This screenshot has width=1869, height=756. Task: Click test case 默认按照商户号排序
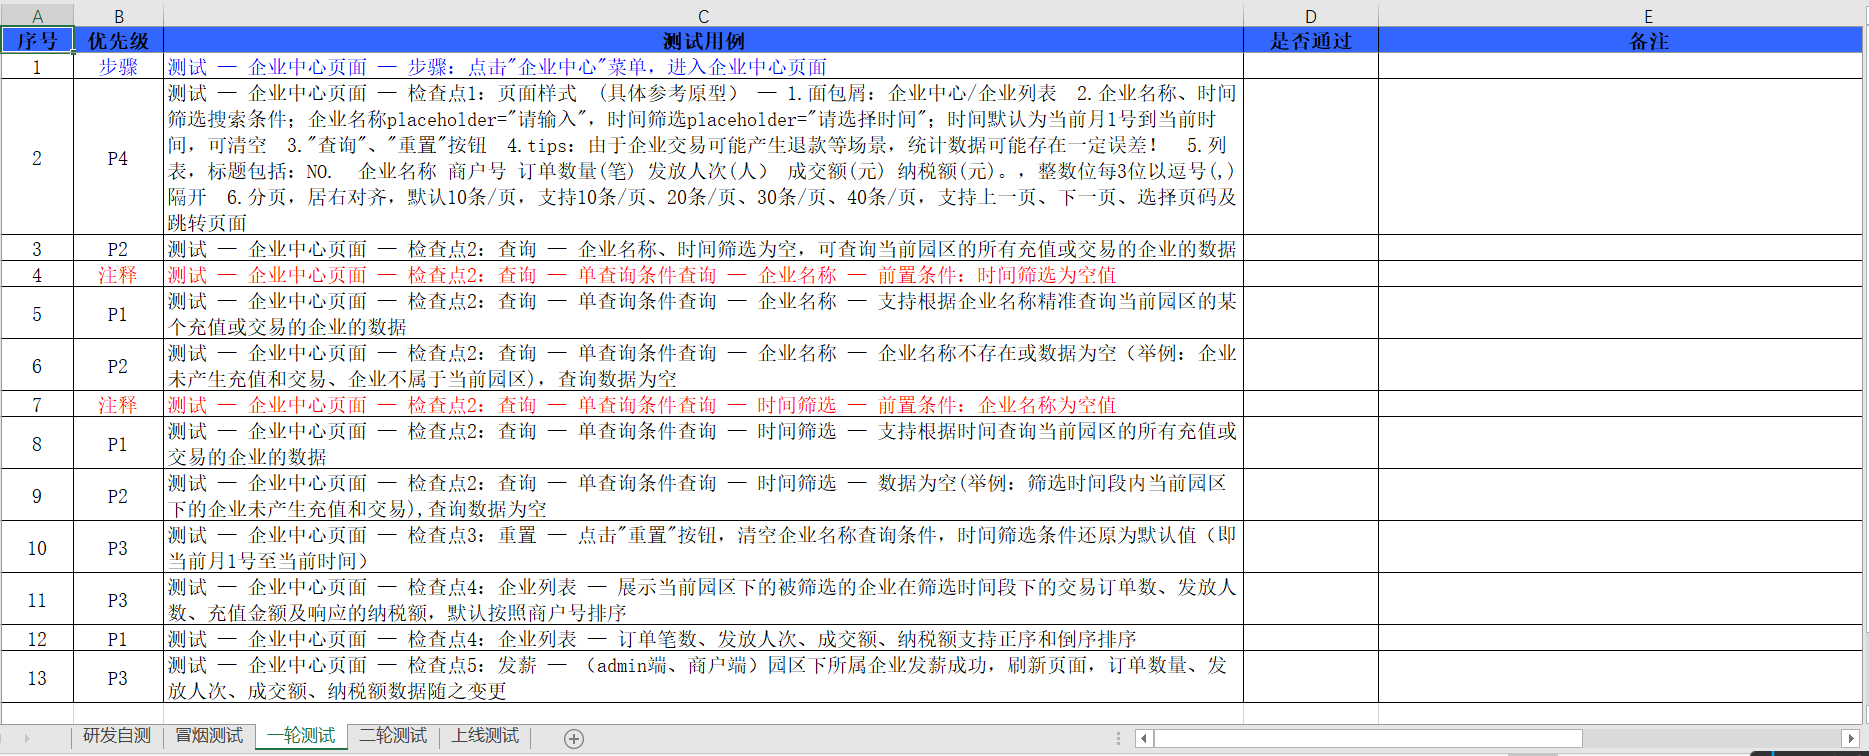703,600
